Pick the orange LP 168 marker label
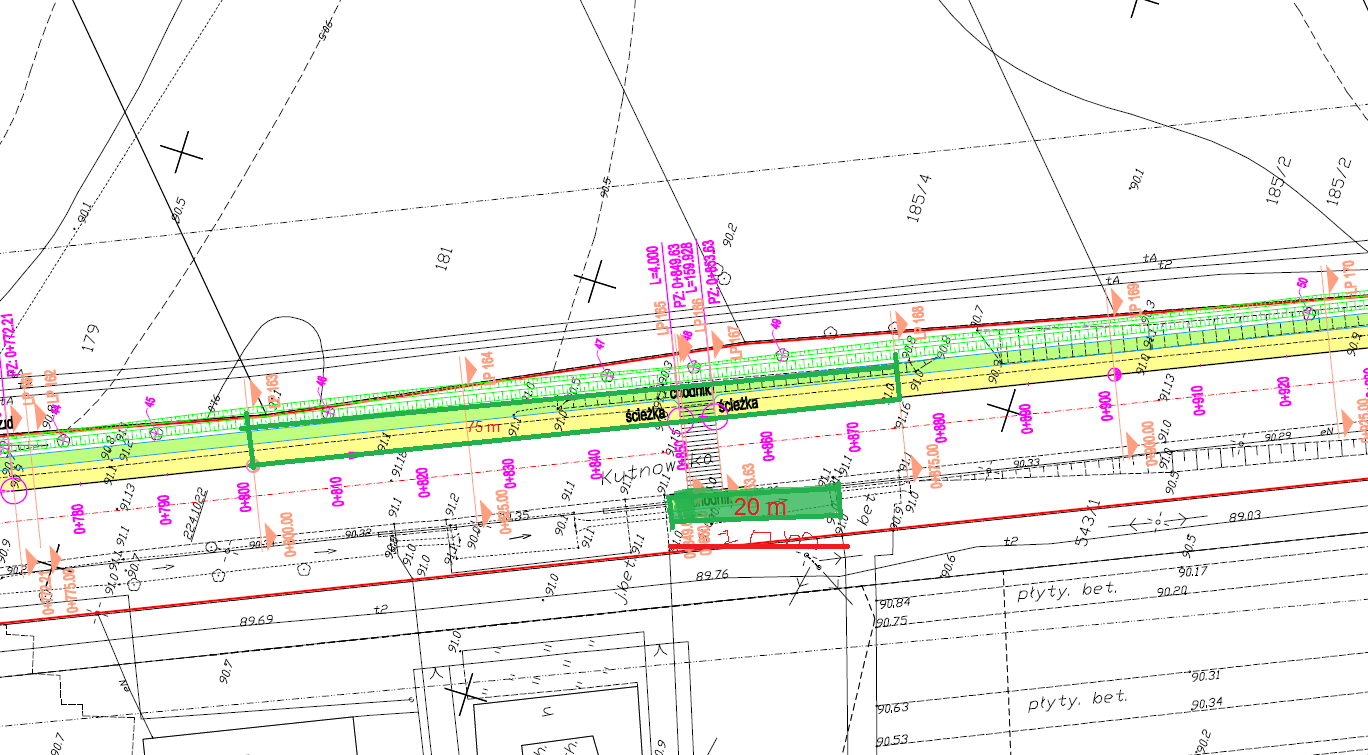 click(918, 323)
